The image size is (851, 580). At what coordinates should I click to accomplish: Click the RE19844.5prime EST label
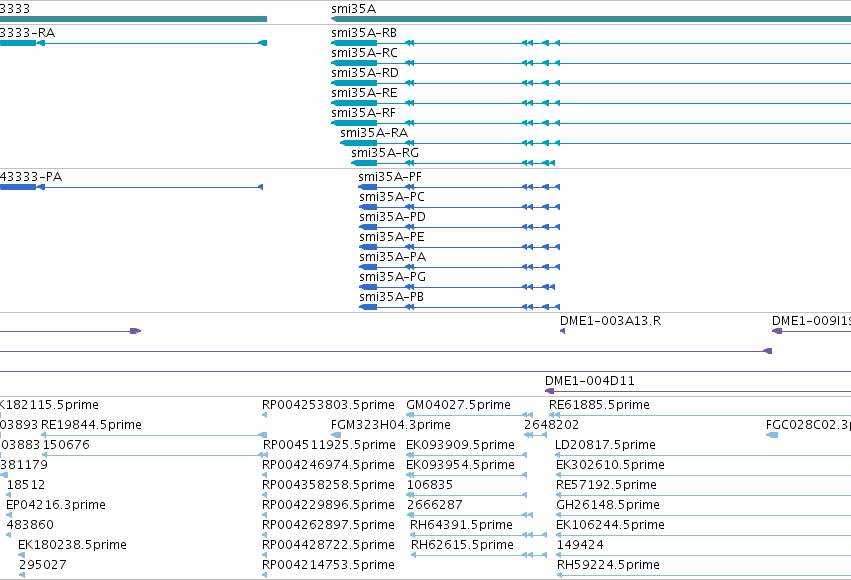91,425
